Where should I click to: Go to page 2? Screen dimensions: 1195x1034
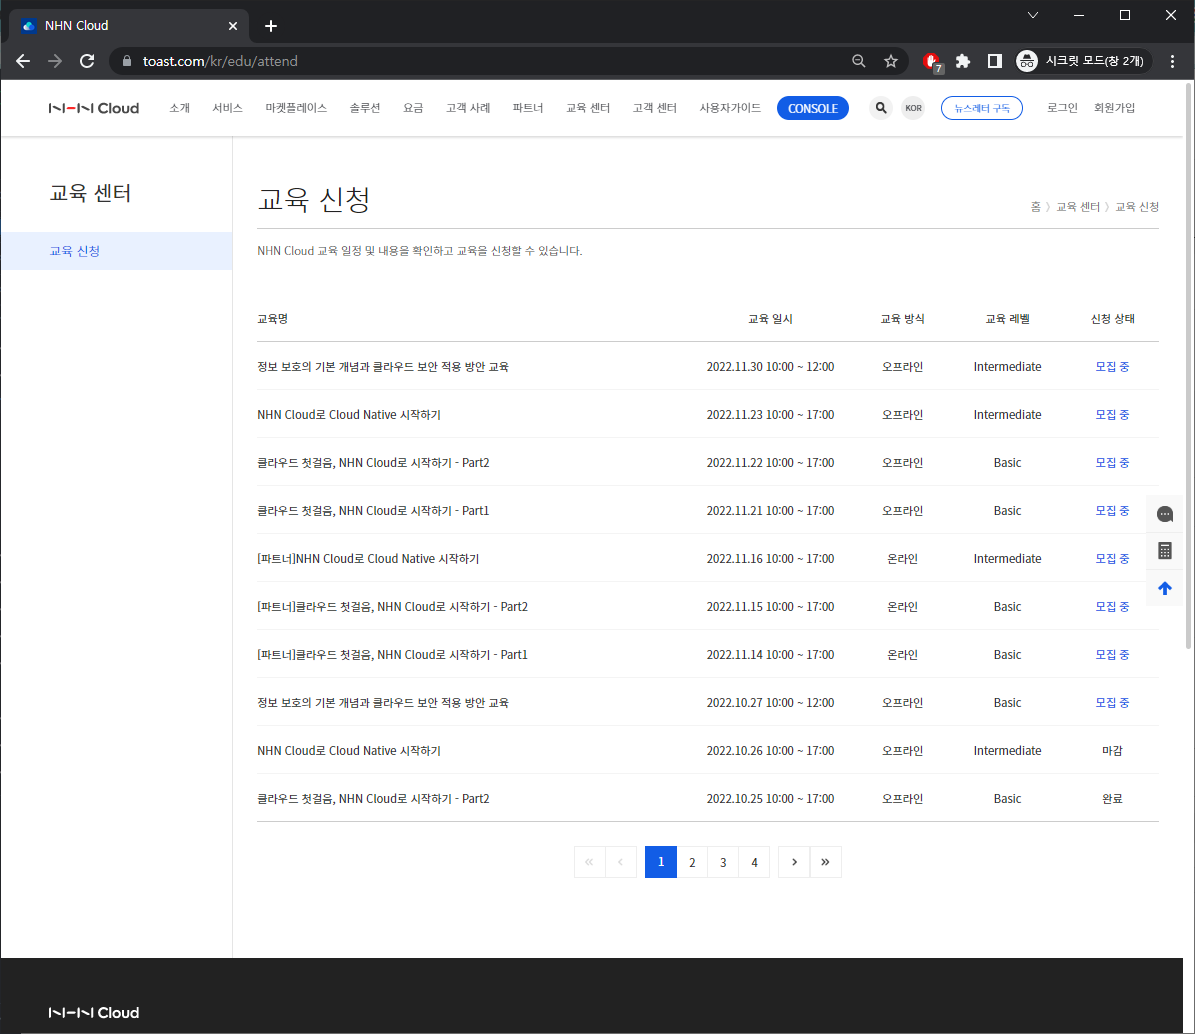pyautogui.click(x=692, y=862)
